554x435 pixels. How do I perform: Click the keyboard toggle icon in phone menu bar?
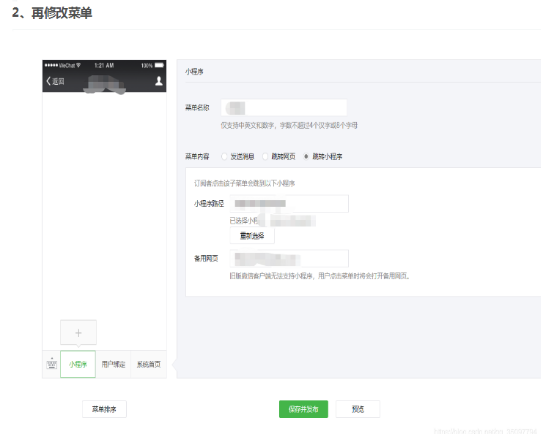[x=52, y=364]
